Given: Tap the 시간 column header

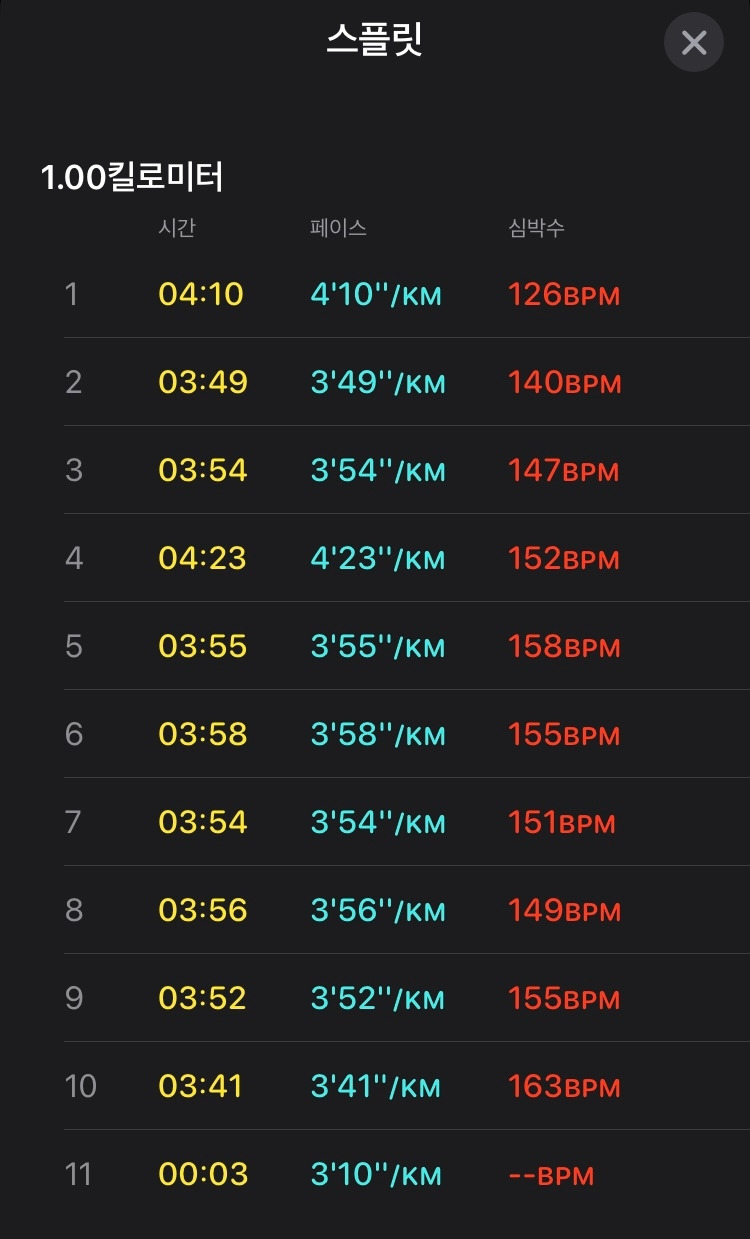Looking at the screenshot, I should (x=177, y=228).
